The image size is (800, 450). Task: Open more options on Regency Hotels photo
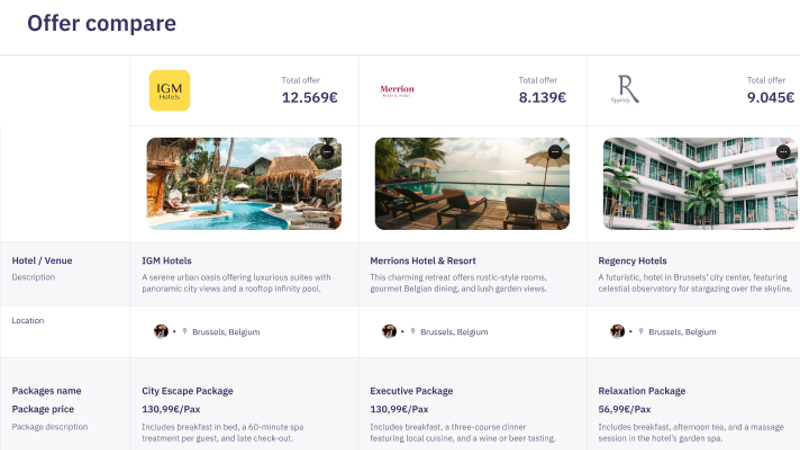click(x=783, y=152)
